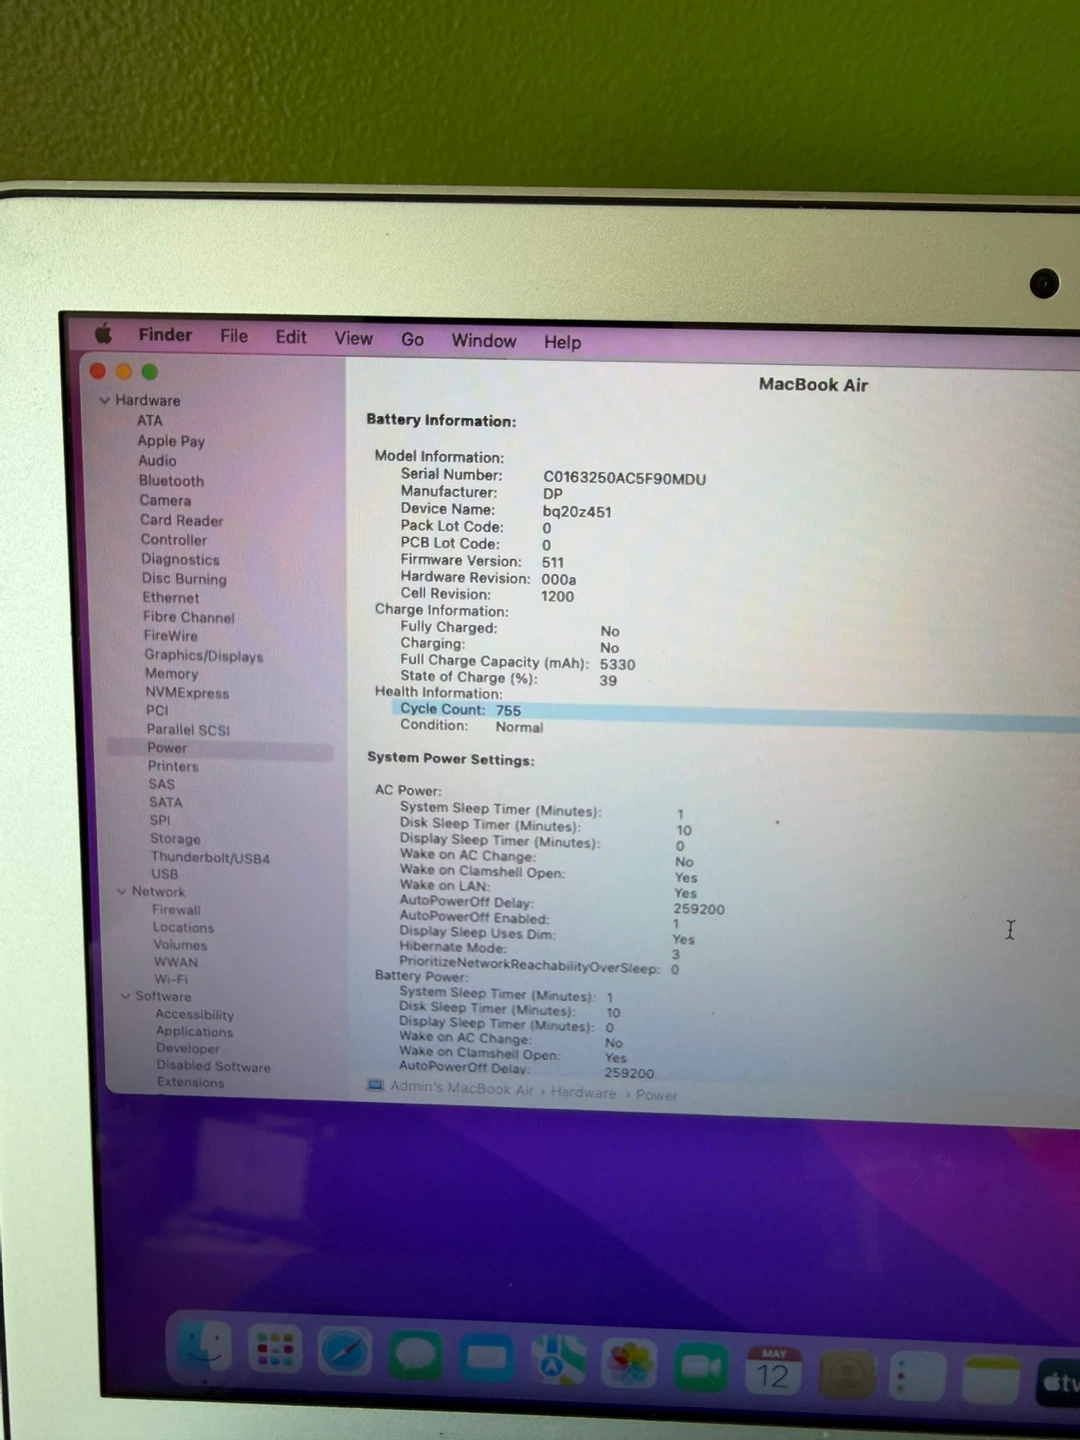Viewport: 1080px width, 1440px height.
Task: Select Storage in the sidebar
Action: pos(175,839)
